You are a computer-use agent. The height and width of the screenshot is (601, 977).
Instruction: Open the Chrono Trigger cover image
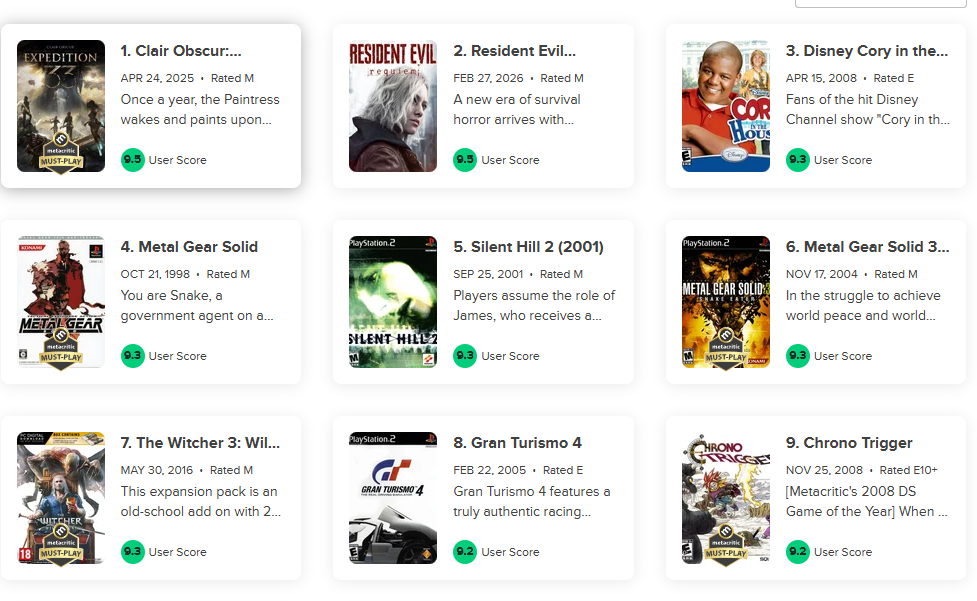click(725, 498)
